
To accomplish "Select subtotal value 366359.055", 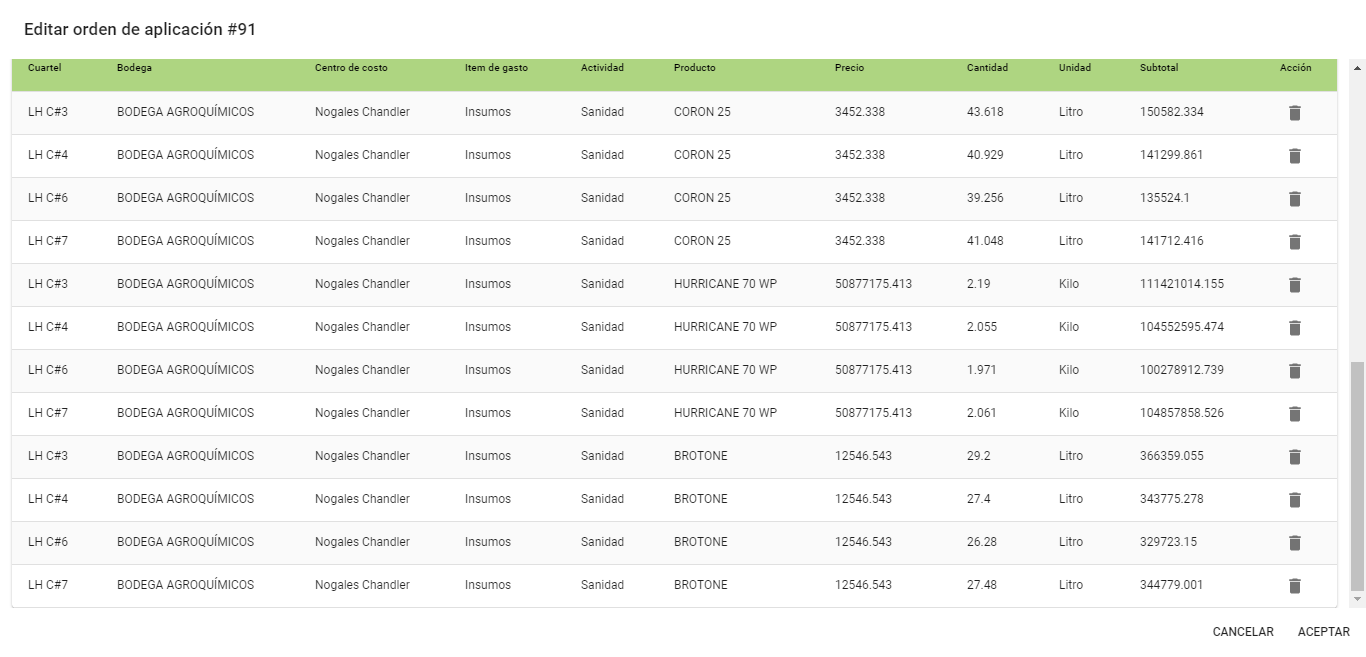I will [x=1172, y=456].
